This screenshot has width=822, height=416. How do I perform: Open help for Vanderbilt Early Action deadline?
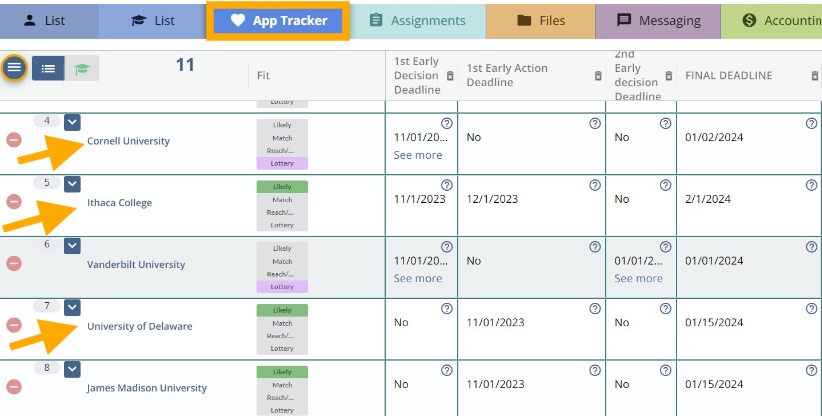click(595, 247)
